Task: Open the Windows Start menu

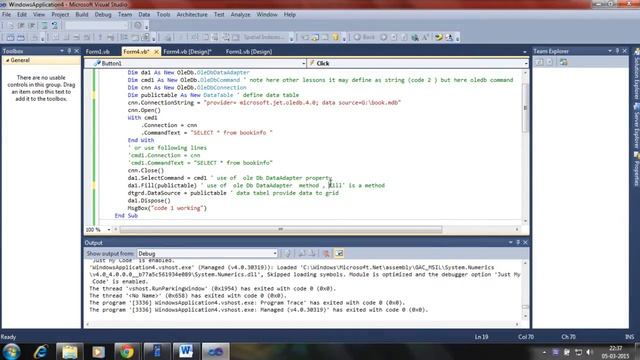Action: click(x=11, y=351)
